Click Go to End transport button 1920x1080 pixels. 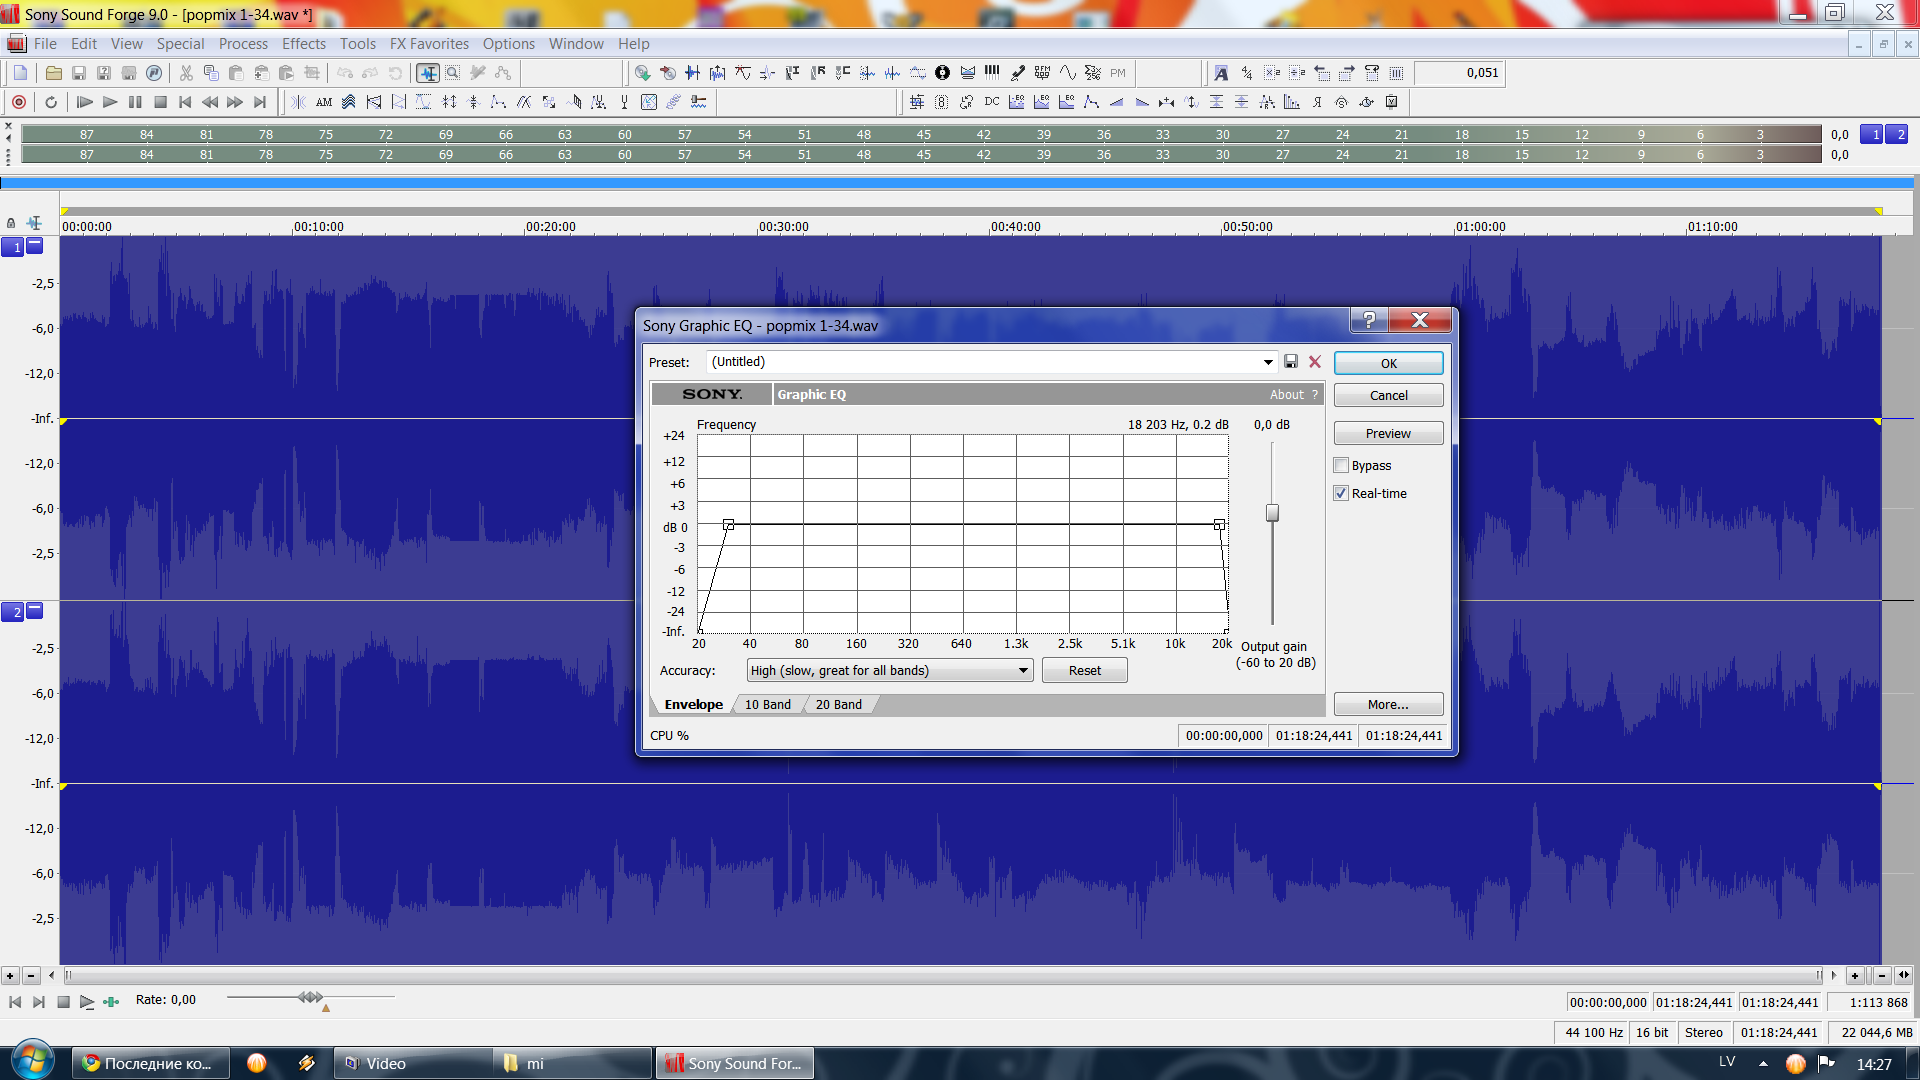click(260, 102)
